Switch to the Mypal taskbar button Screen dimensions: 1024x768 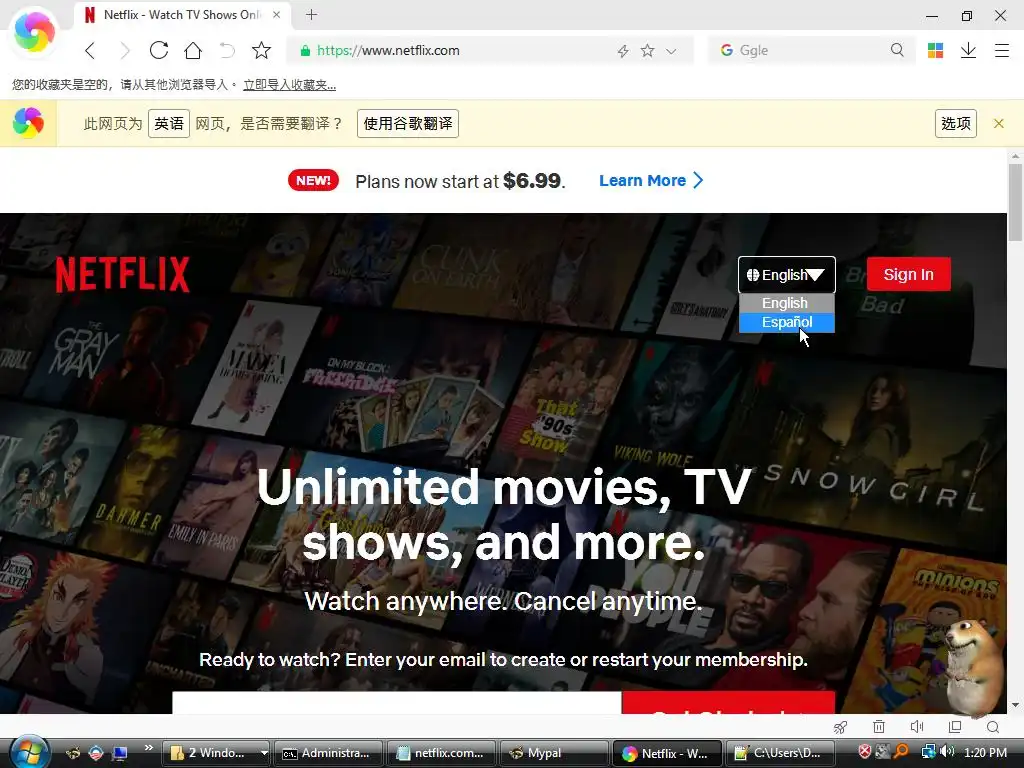coord(554,753)
